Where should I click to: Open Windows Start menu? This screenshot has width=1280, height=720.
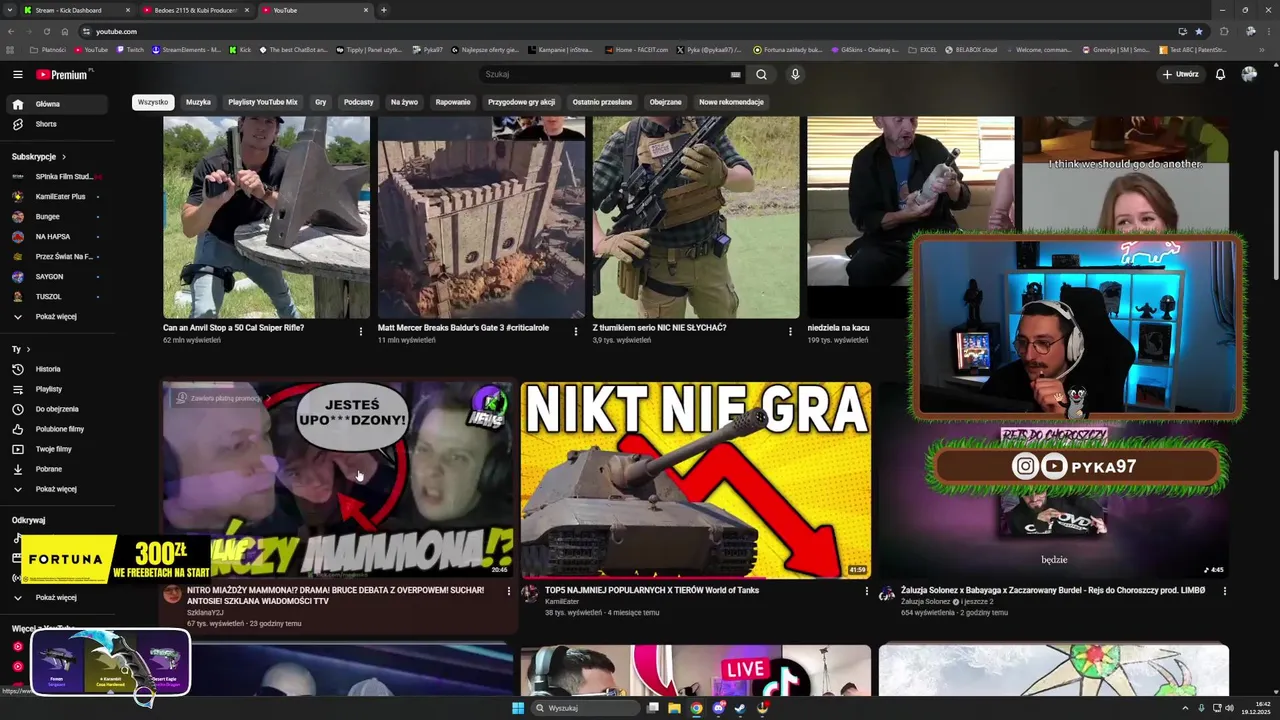pos(518,708)
